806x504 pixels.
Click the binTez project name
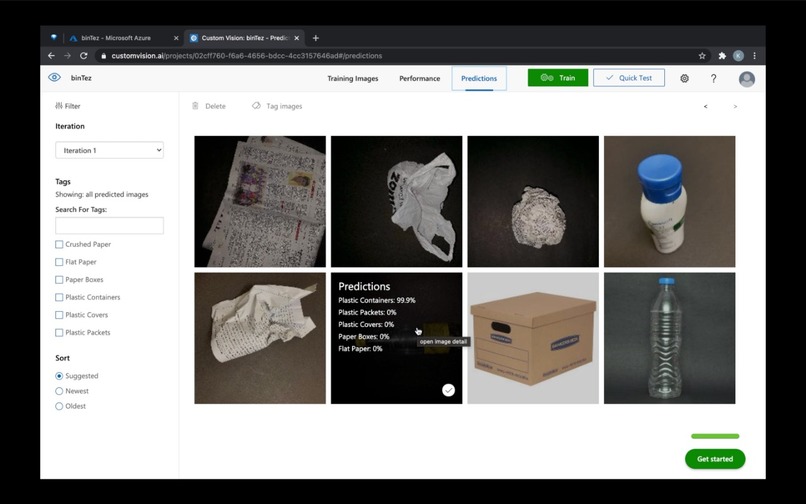click(x=81, y=78)
